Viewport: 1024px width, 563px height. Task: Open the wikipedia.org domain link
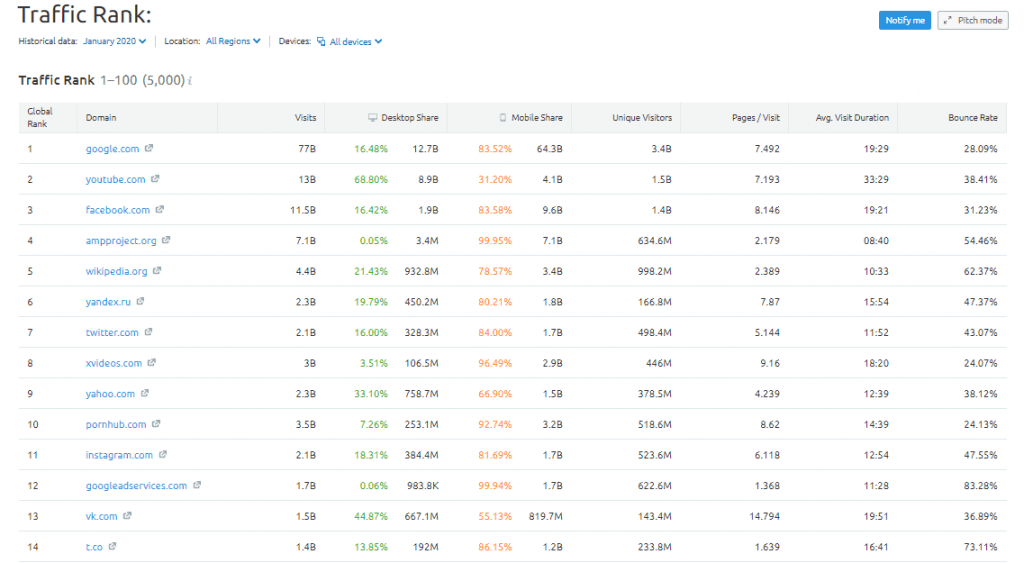116,272
